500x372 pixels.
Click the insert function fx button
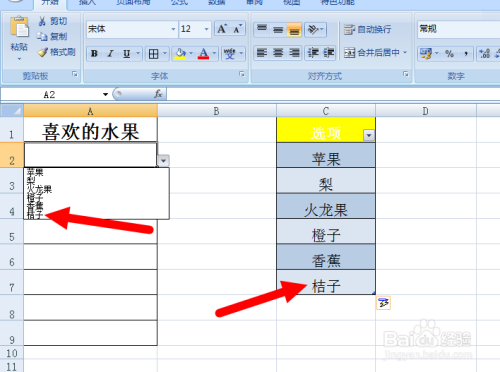[x=158, y=95]
